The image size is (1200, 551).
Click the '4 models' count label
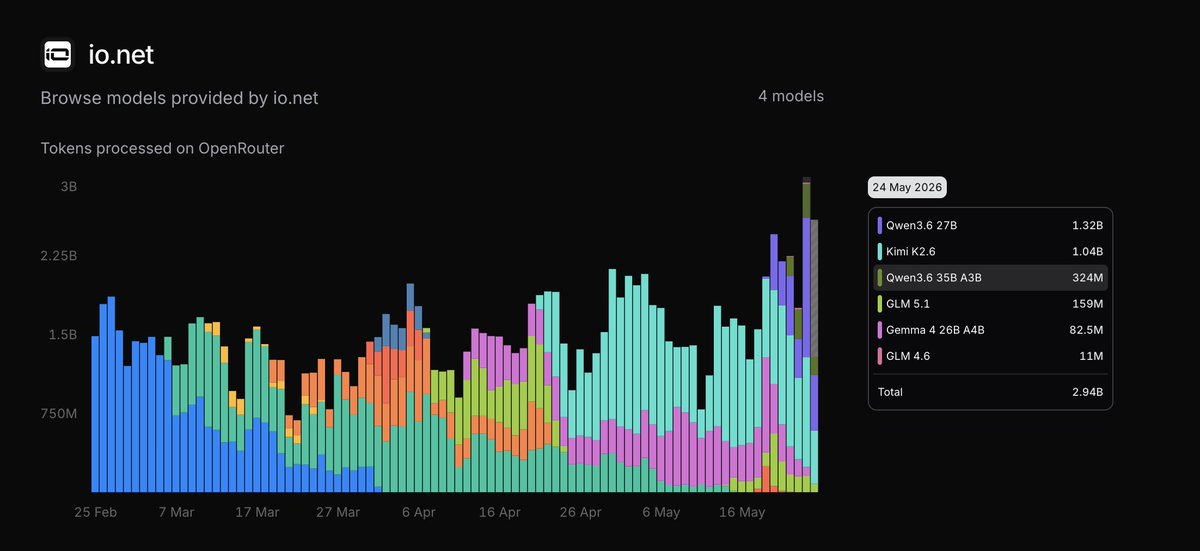click(791, 96)
